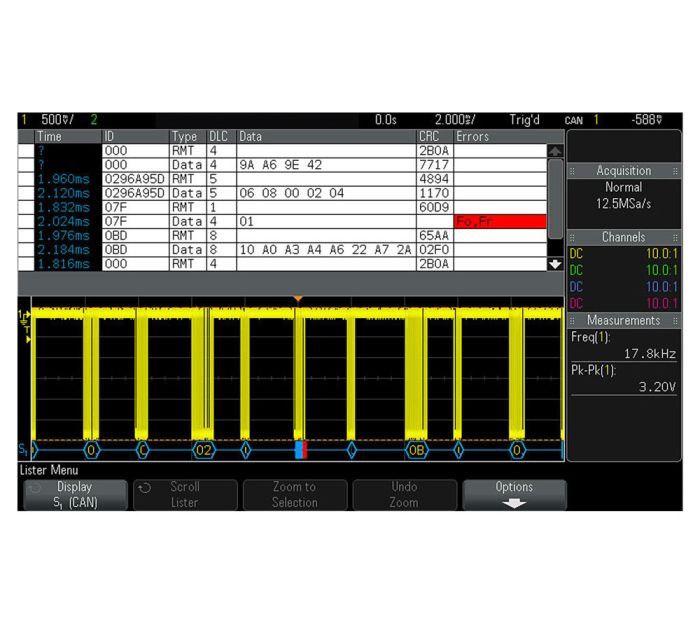This screenshot has width=700, height=640.
Task: Click the 'Normal' acquisition mode text
Action: (624, 187)
